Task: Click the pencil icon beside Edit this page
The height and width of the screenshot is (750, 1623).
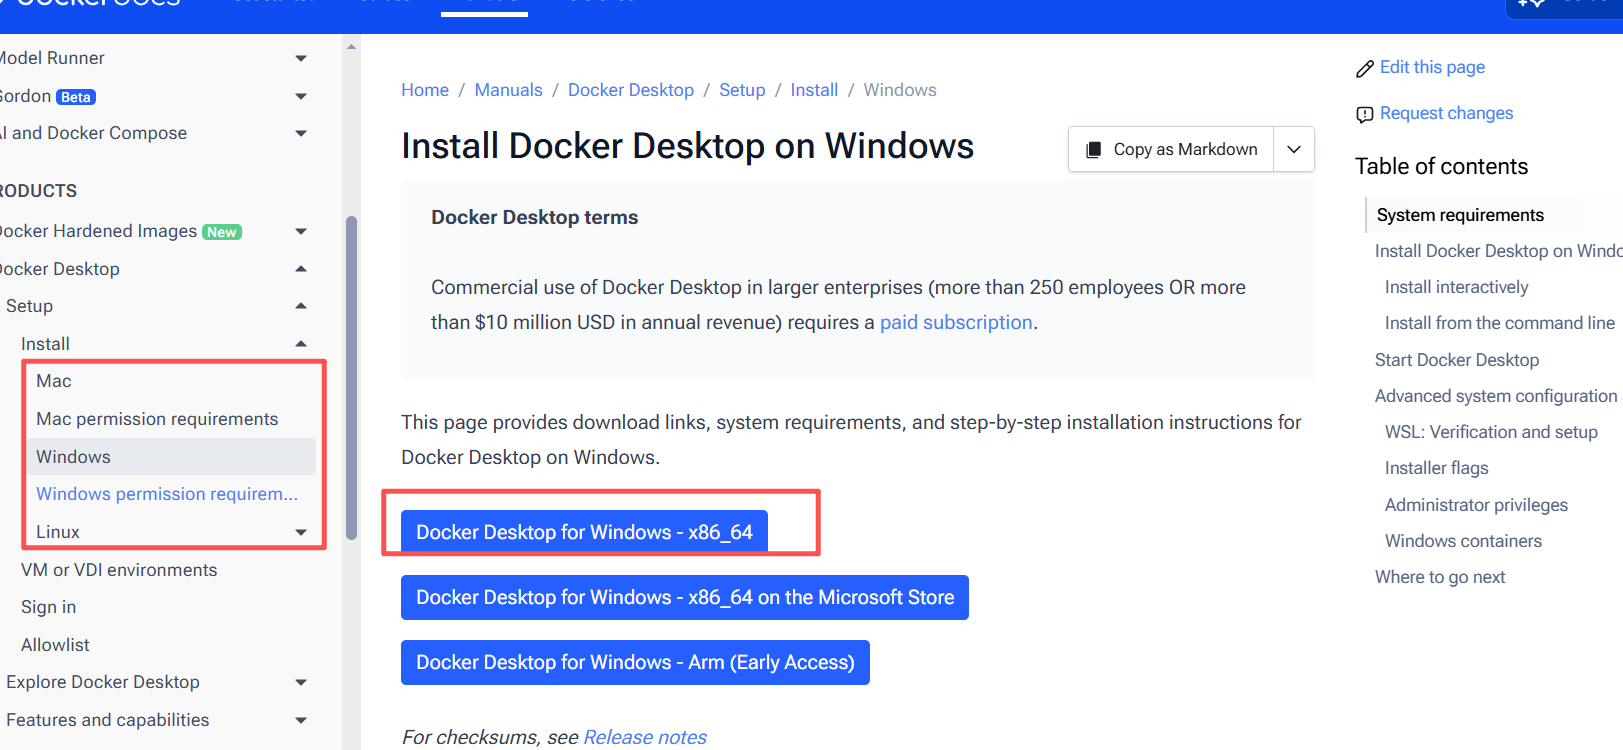Action: (x=1365, y=69)
